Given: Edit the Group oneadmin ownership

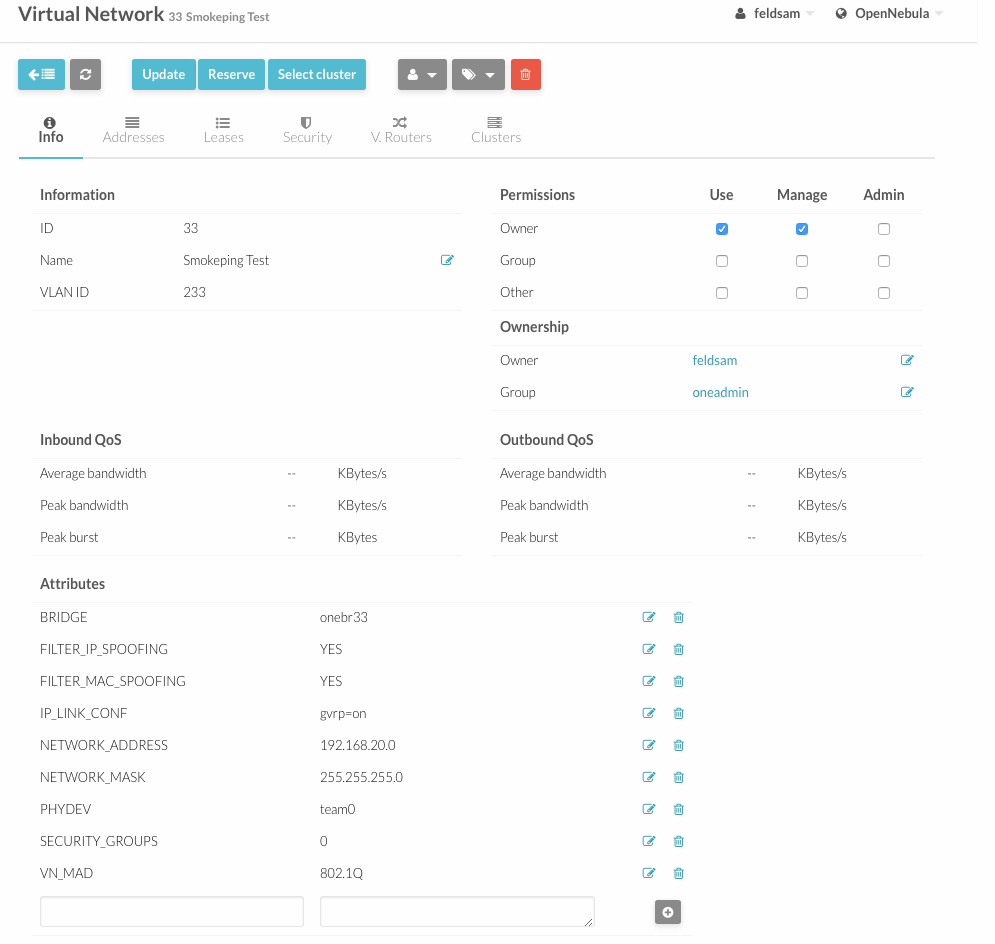Looking at the screenshot, I should click(907, 392).
